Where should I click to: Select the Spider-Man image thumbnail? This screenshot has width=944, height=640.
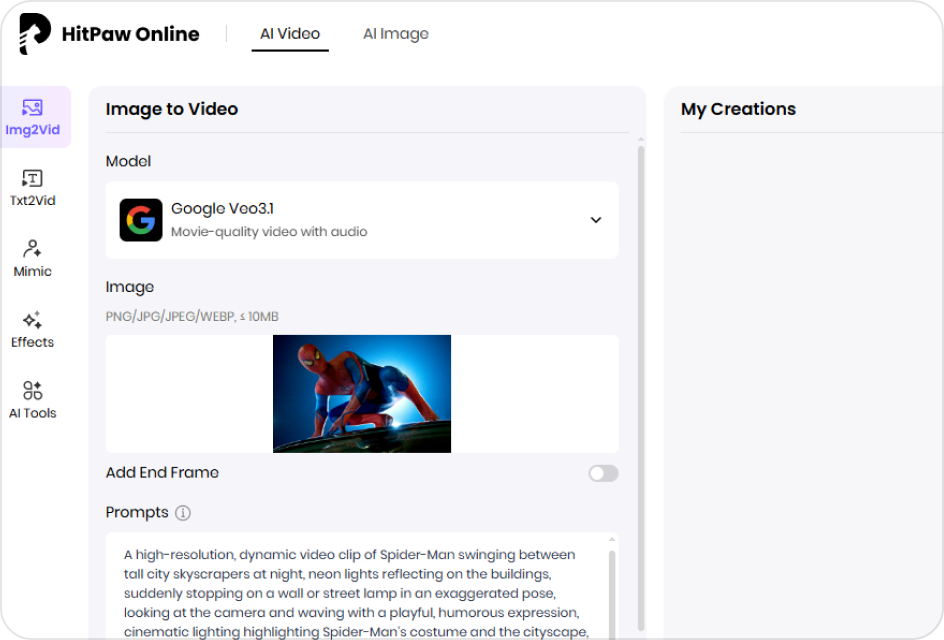tap(362, 393)
